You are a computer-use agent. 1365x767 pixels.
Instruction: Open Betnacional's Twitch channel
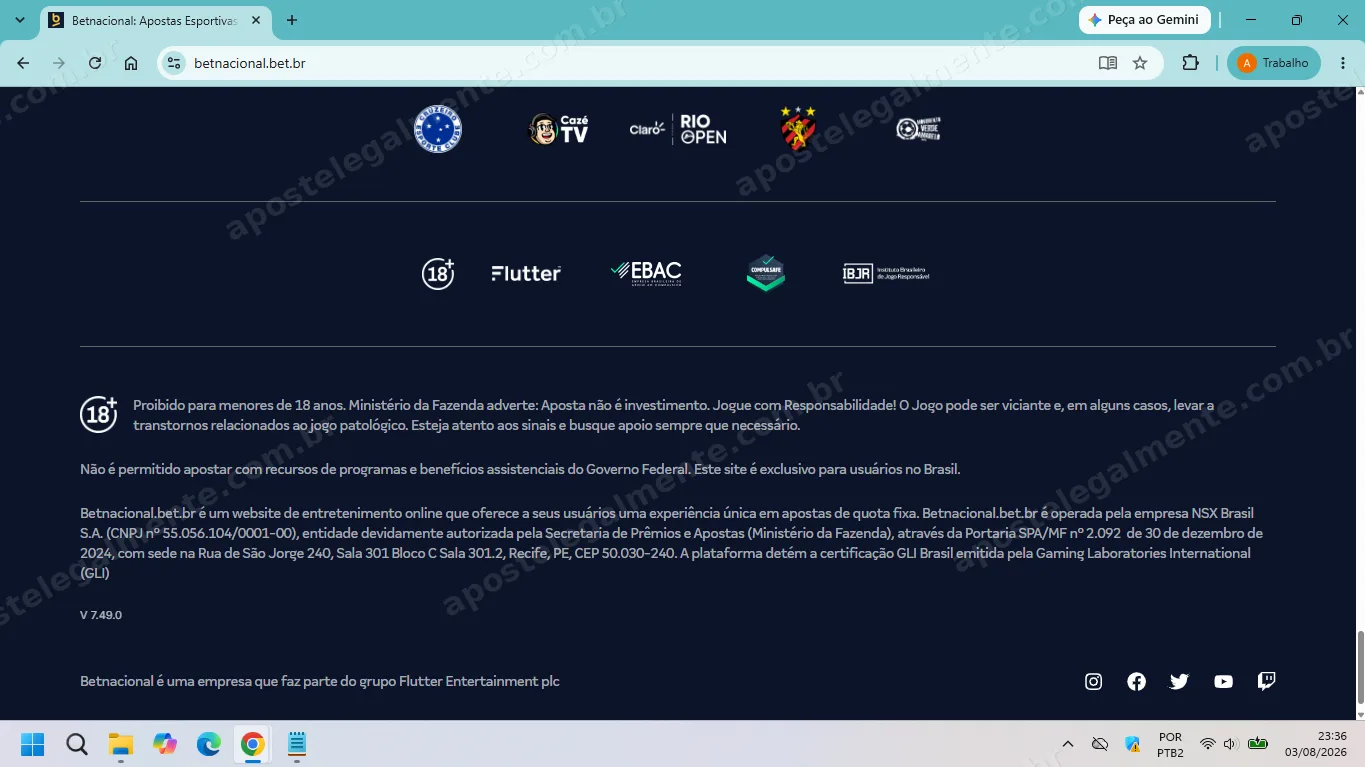click(x=1266, y=681)
